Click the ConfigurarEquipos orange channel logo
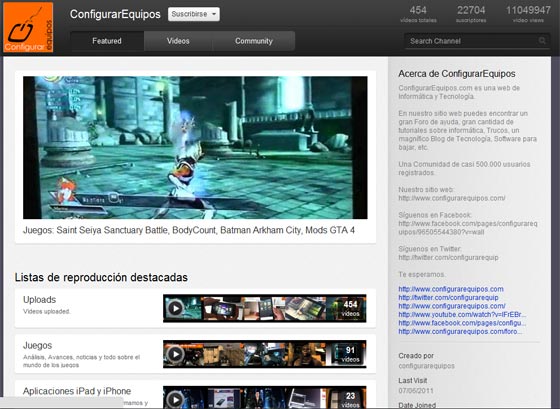The image size is (560, 409). click(x=28, y=27)
